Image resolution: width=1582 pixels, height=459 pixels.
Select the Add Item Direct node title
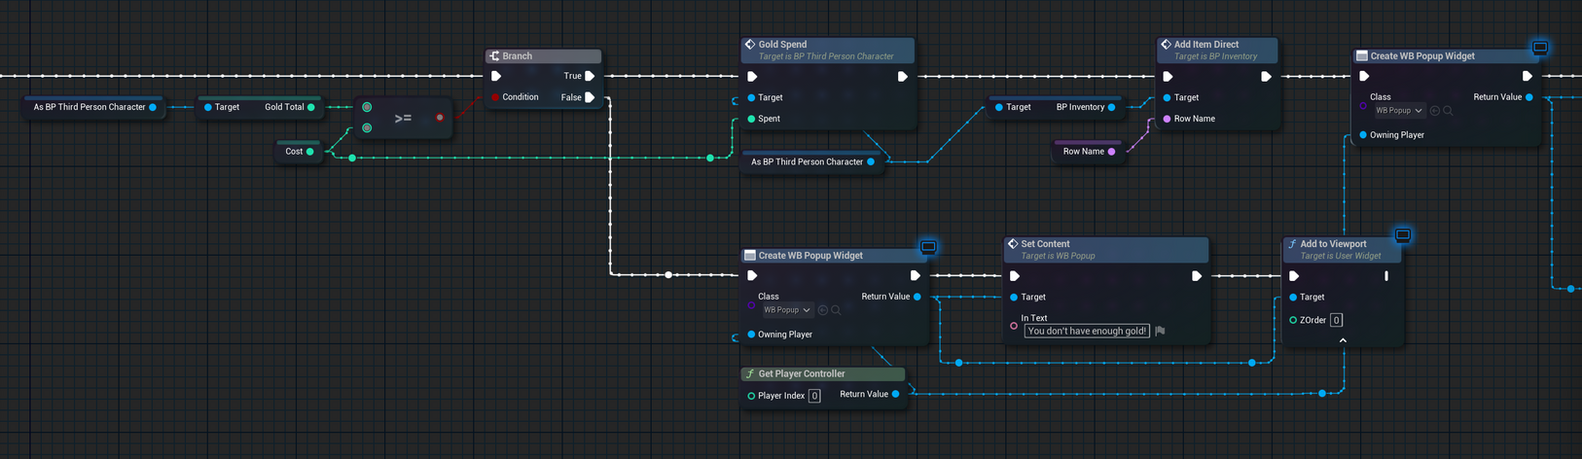pos(1206,44)
